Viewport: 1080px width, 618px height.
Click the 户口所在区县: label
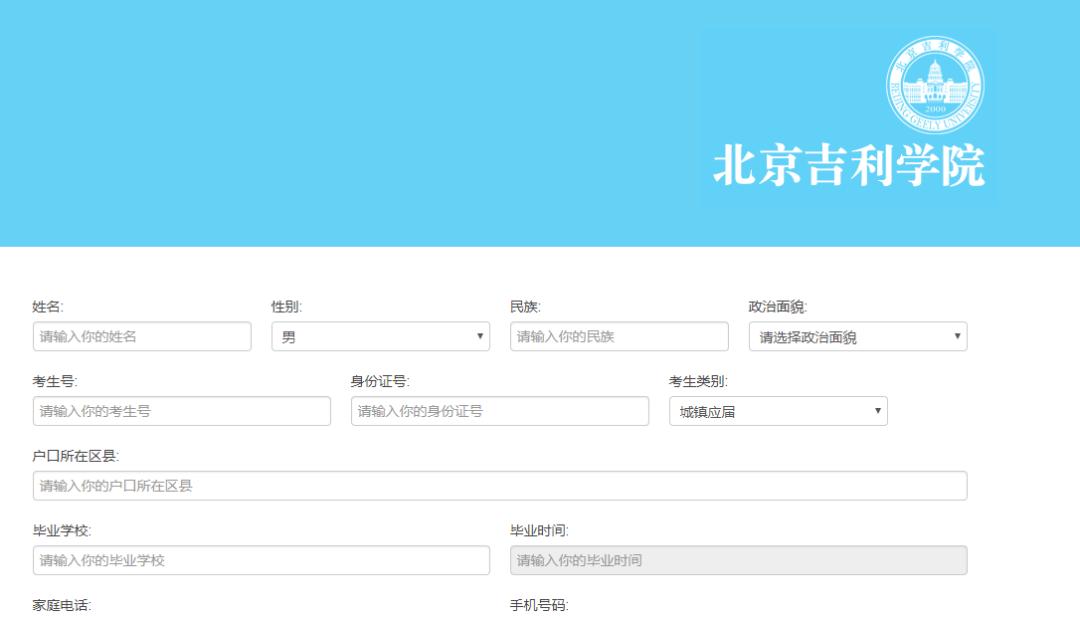[75, 456]
